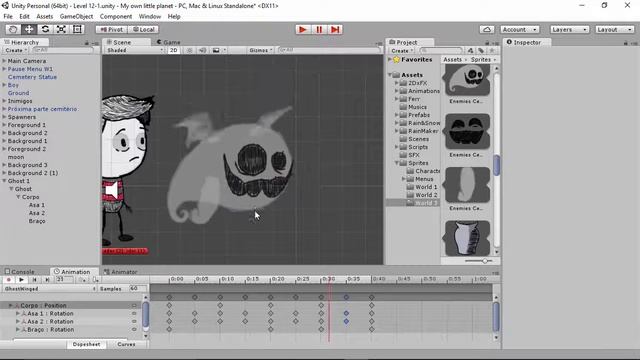Open the Account dropdown

[520, 29]
